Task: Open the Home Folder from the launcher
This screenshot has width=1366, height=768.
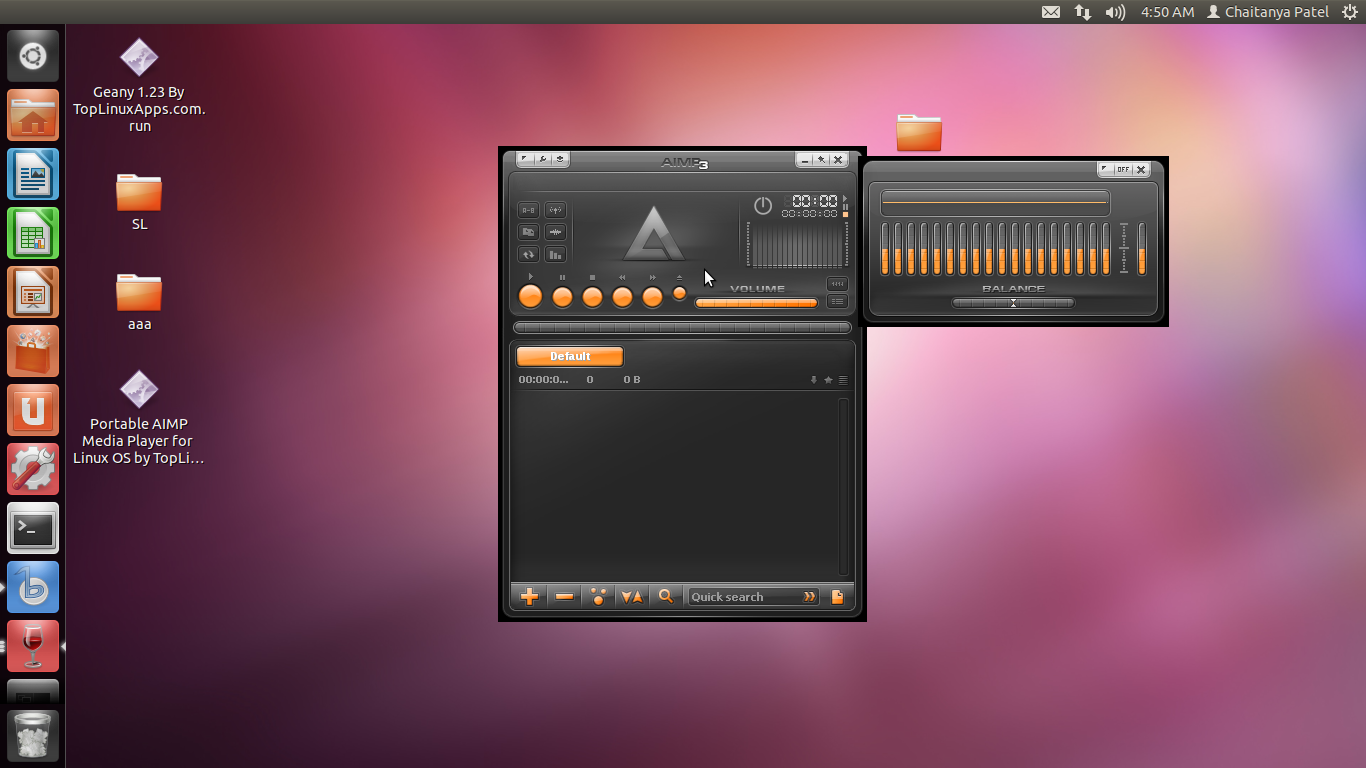Action: click(33, 115)
